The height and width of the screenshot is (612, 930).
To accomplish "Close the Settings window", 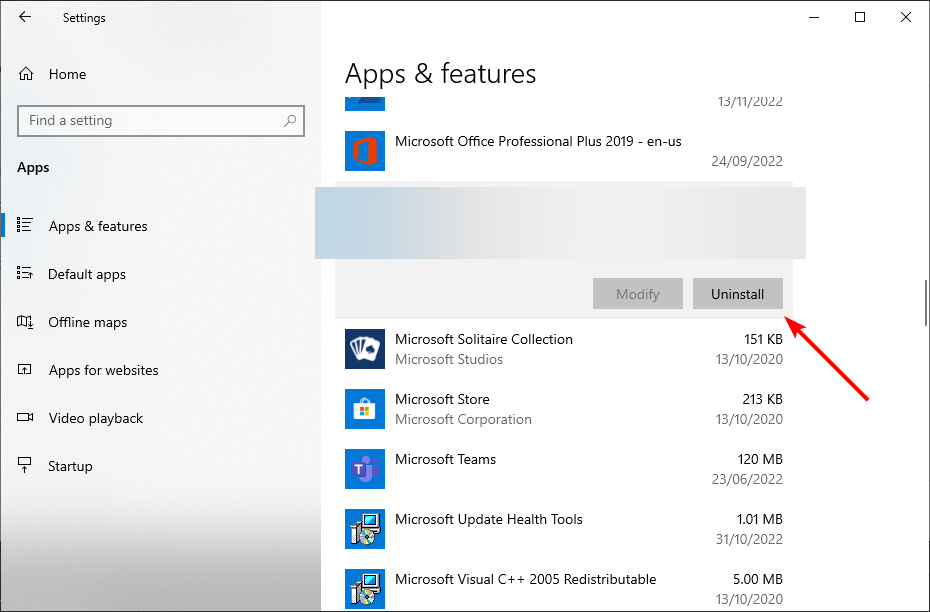I will coord(906,17).
